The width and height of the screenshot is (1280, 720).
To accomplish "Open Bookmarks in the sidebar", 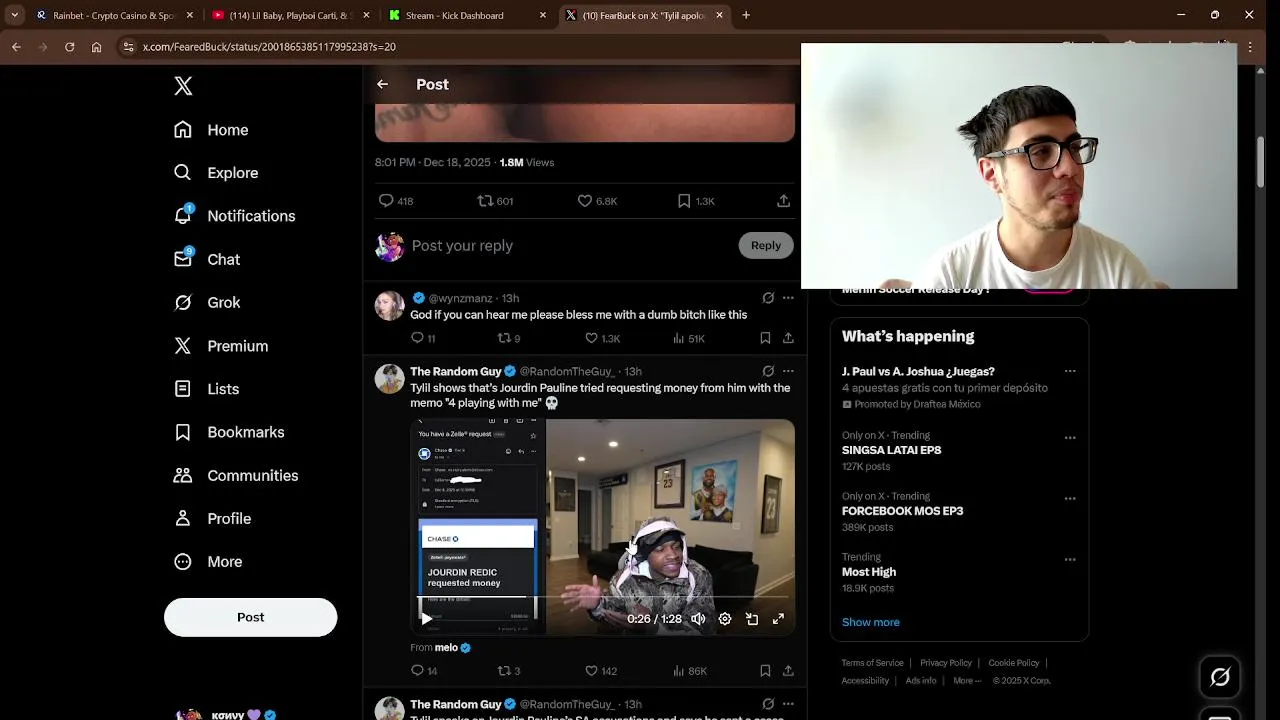I will (229, 432).
